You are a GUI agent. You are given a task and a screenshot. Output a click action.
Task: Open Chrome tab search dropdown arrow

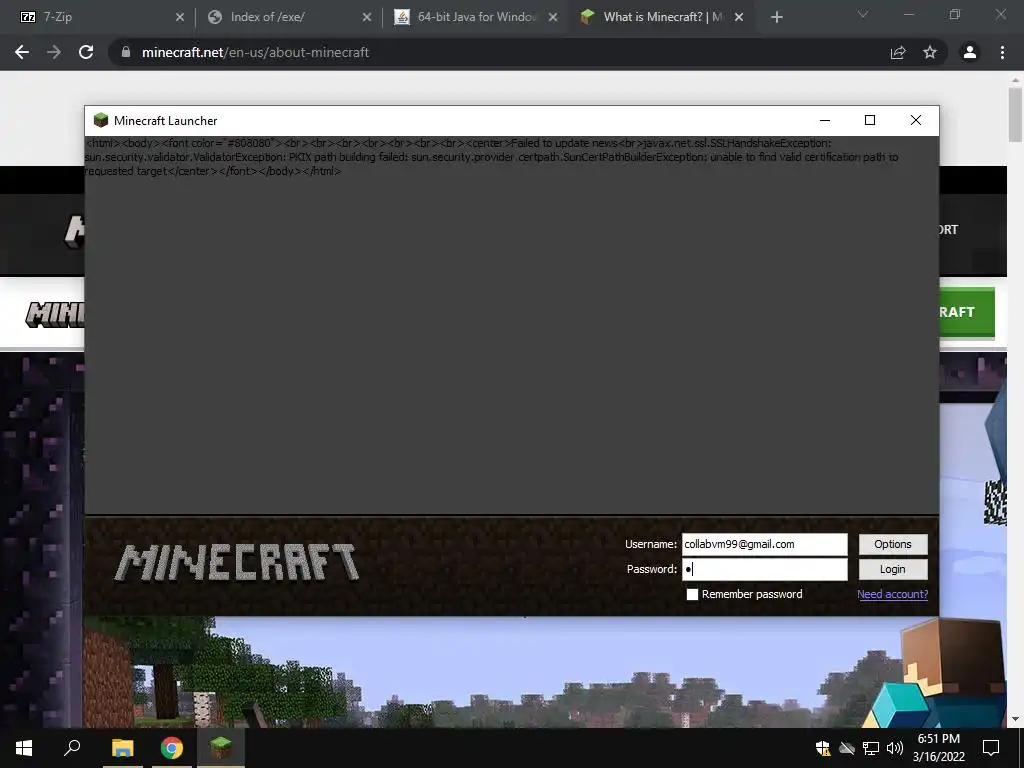[863, 14]
